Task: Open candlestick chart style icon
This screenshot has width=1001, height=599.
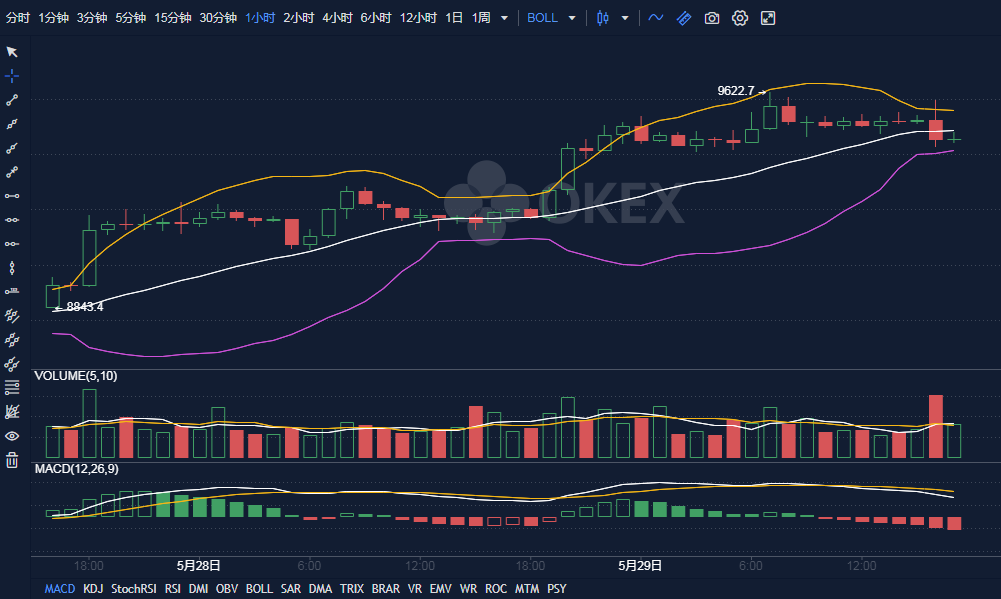Action: coord(603,18)
